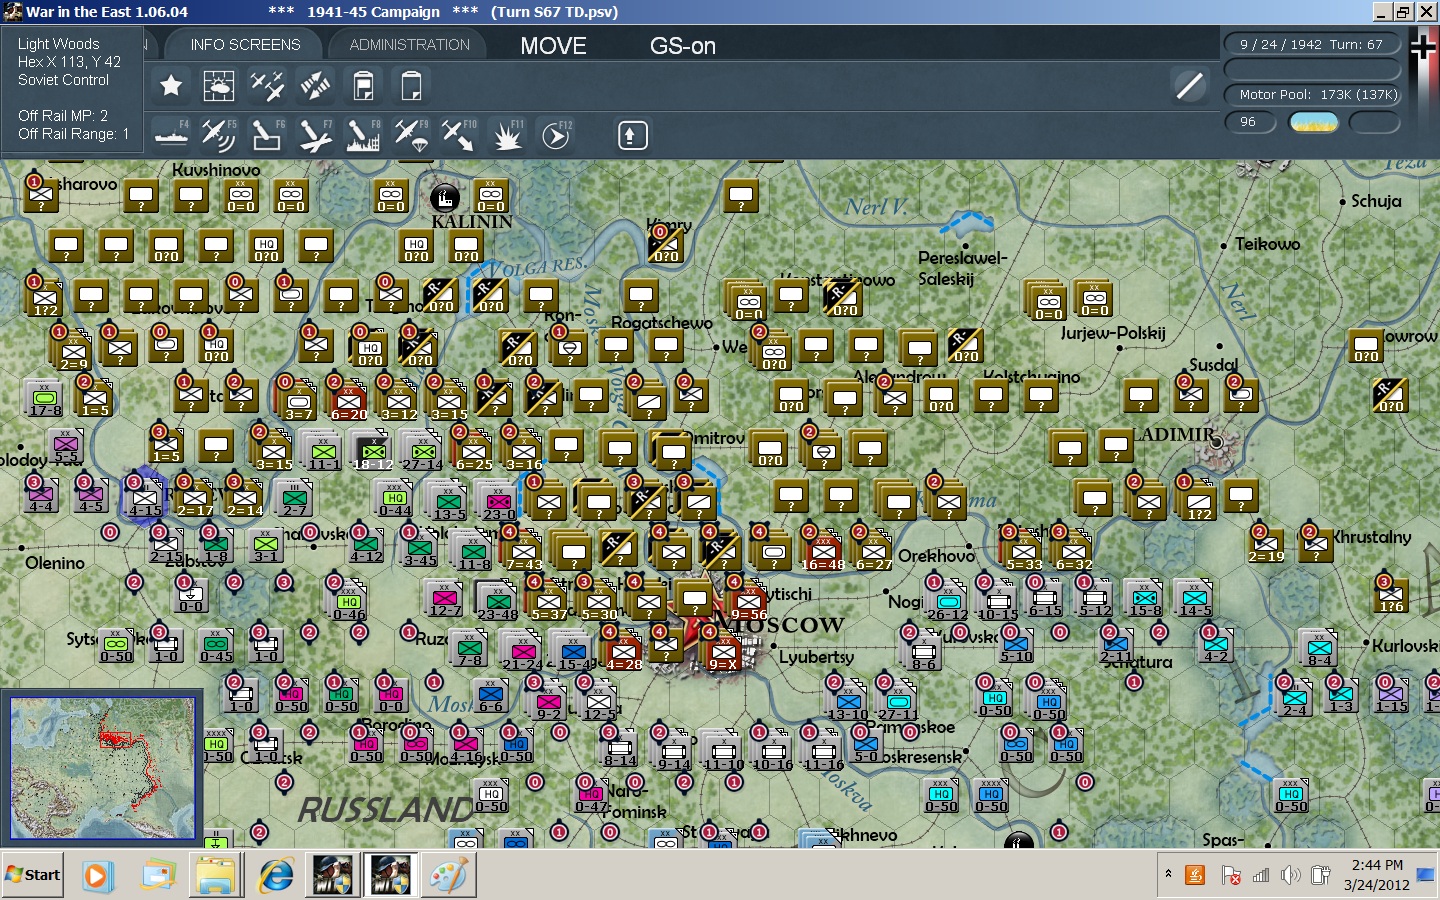The width and height of the screenshot is (1440, 900).
Task: Click the minimap overview of Russia
Action: [103, 768]
